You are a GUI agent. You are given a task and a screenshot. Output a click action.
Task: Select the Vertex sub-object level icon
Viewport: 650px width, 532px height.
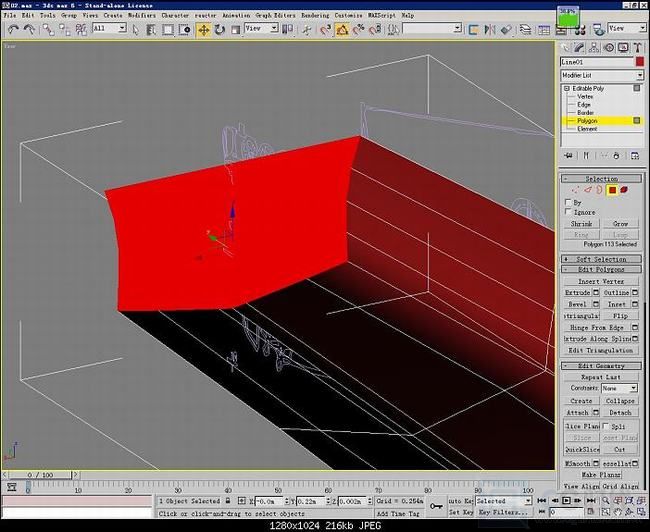point(575,190)
